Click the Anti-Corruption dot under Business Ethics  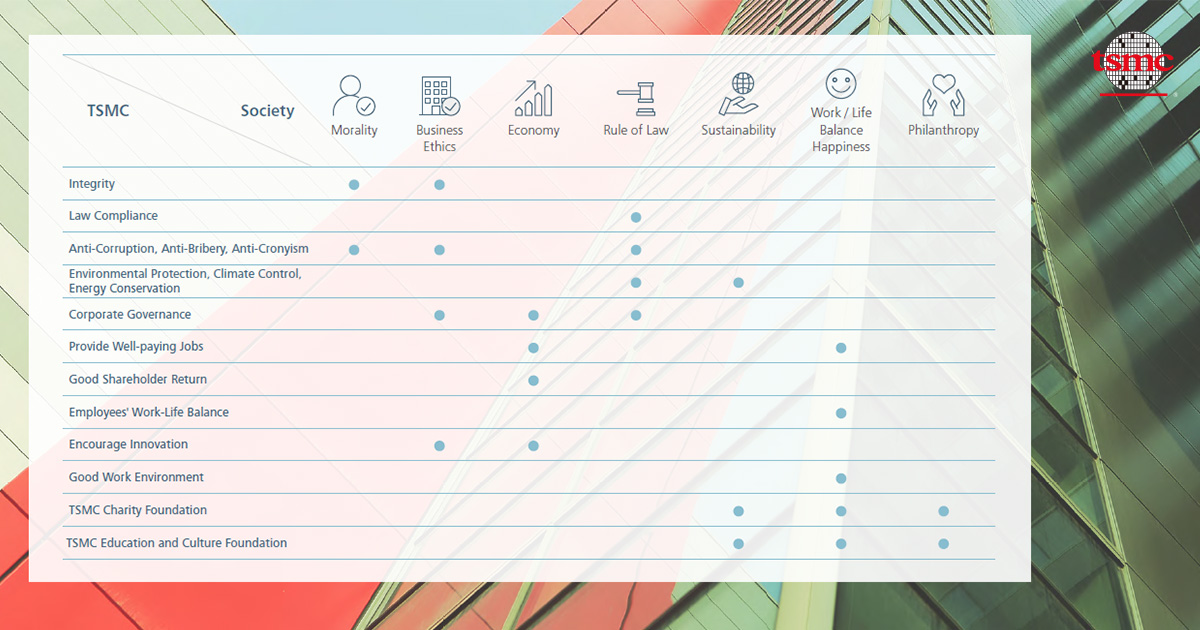(x=440, y=250)
